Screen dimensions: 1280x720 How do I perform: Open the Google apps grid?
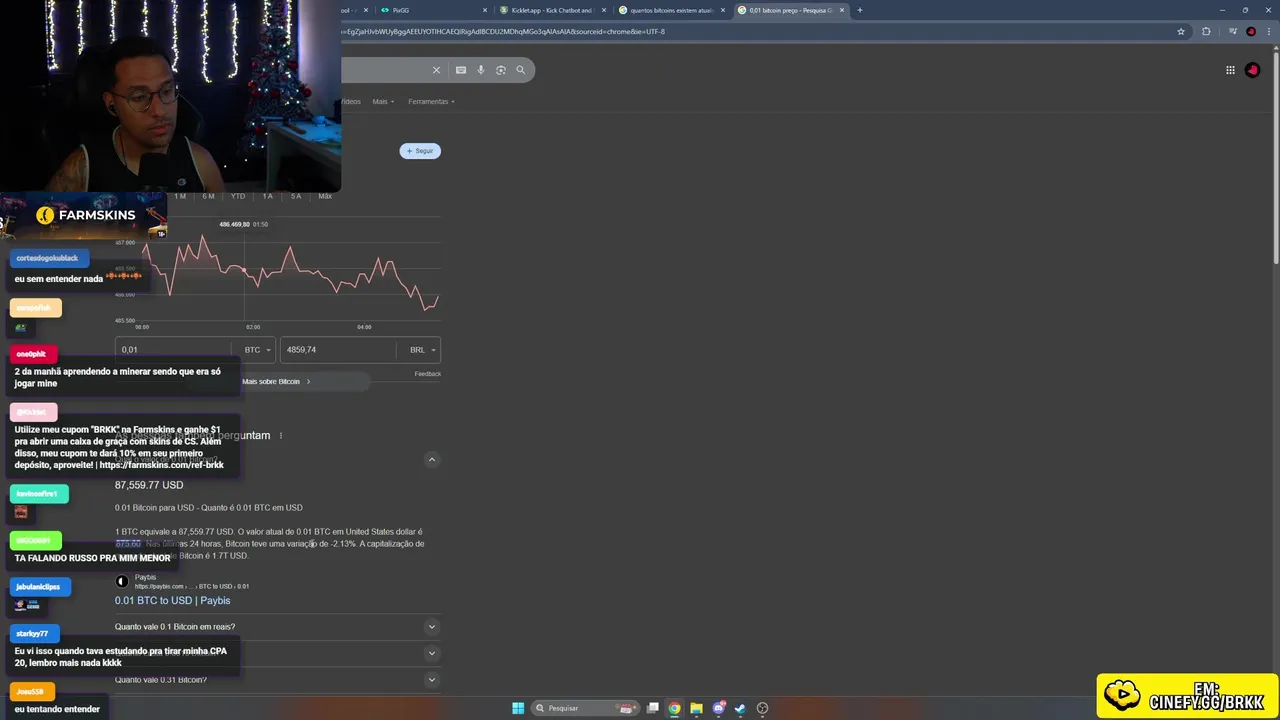click(1230, 70)
